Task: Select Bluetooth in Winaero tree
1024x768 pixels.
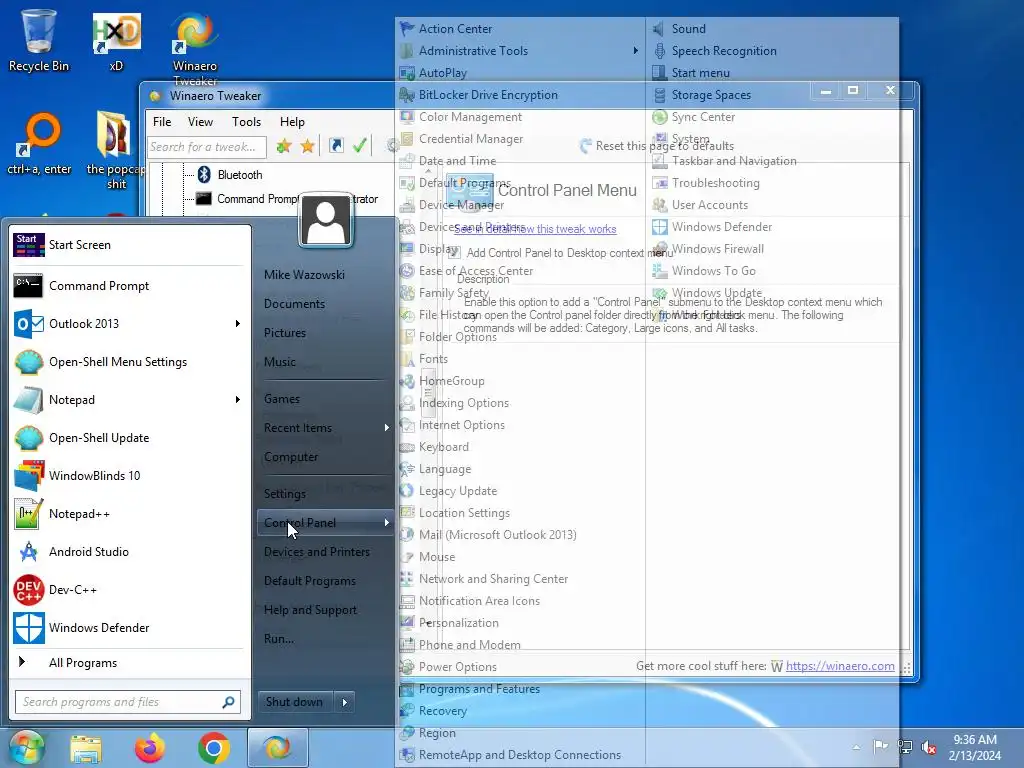Action: click(x=240, y=175)
